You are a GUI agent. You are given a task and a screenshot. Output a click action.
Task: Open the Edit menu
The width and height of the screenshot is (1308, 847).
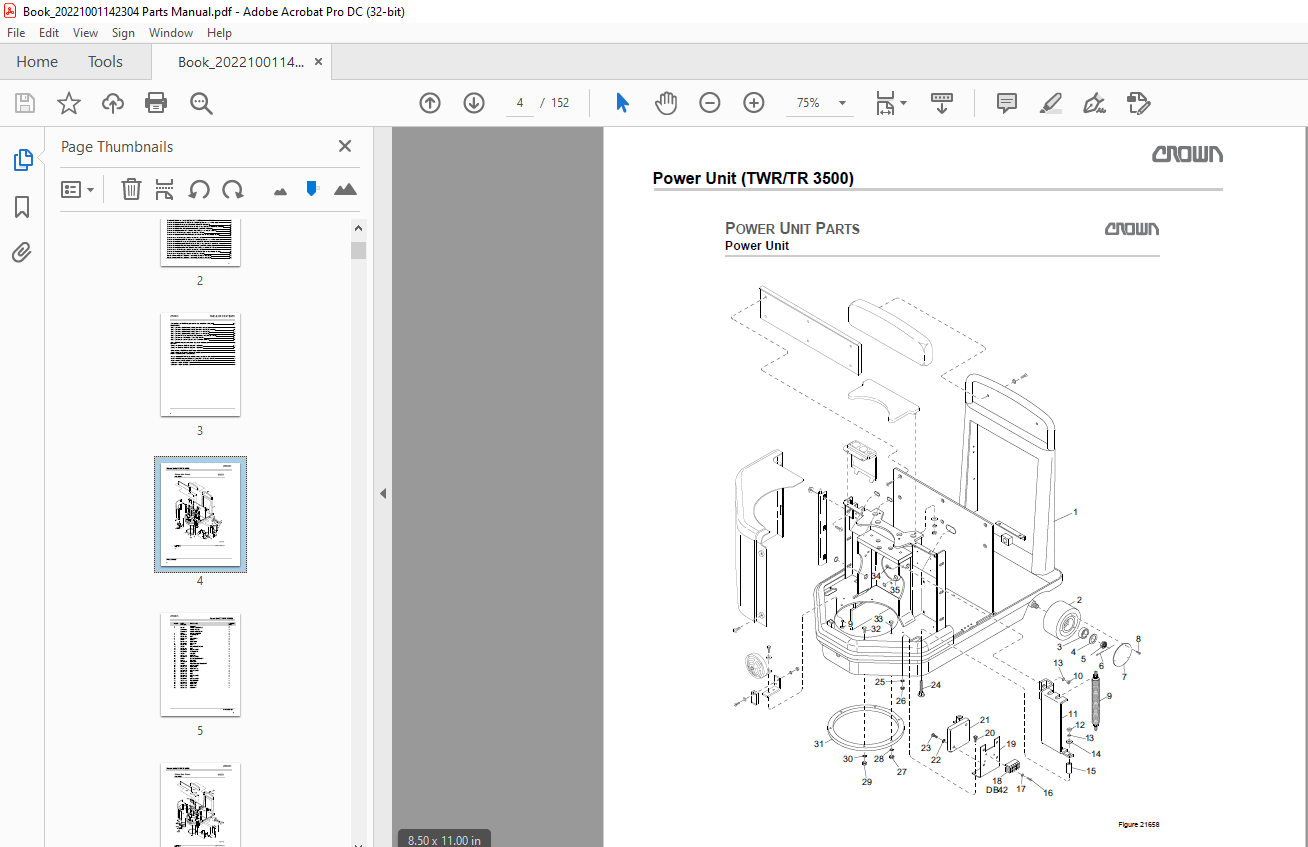coord(49,33)
